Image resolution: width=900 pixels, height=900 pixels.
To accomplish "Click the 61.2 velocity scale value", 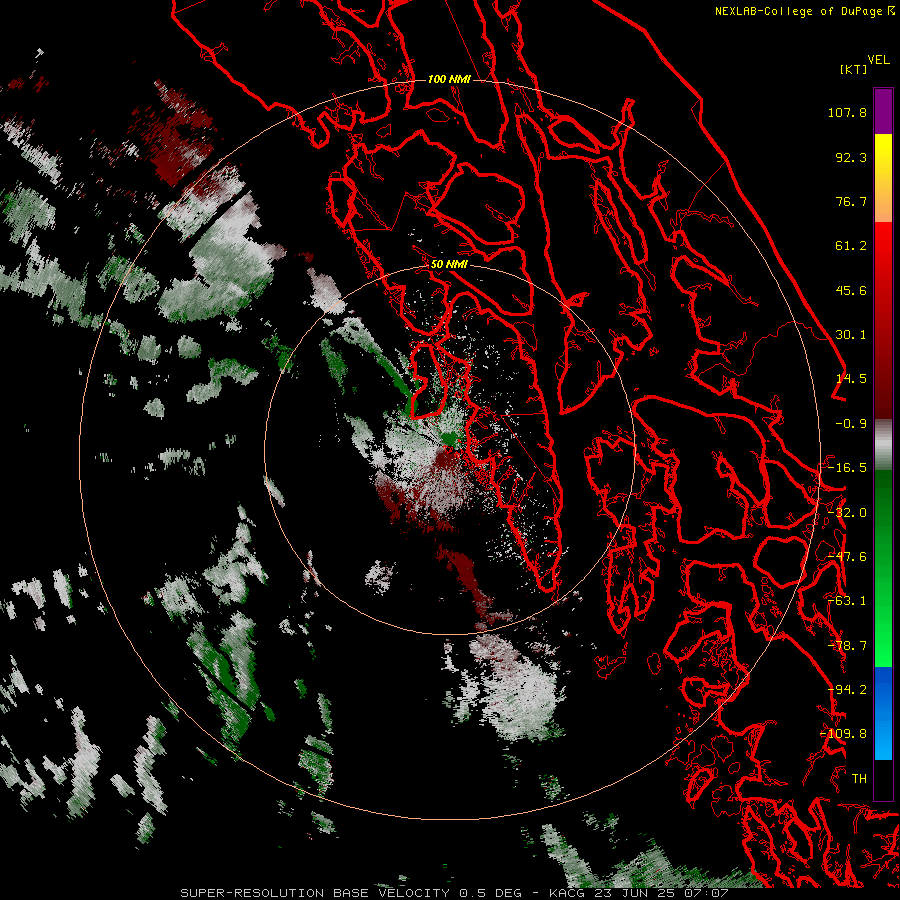I will (x=851, y=246).
